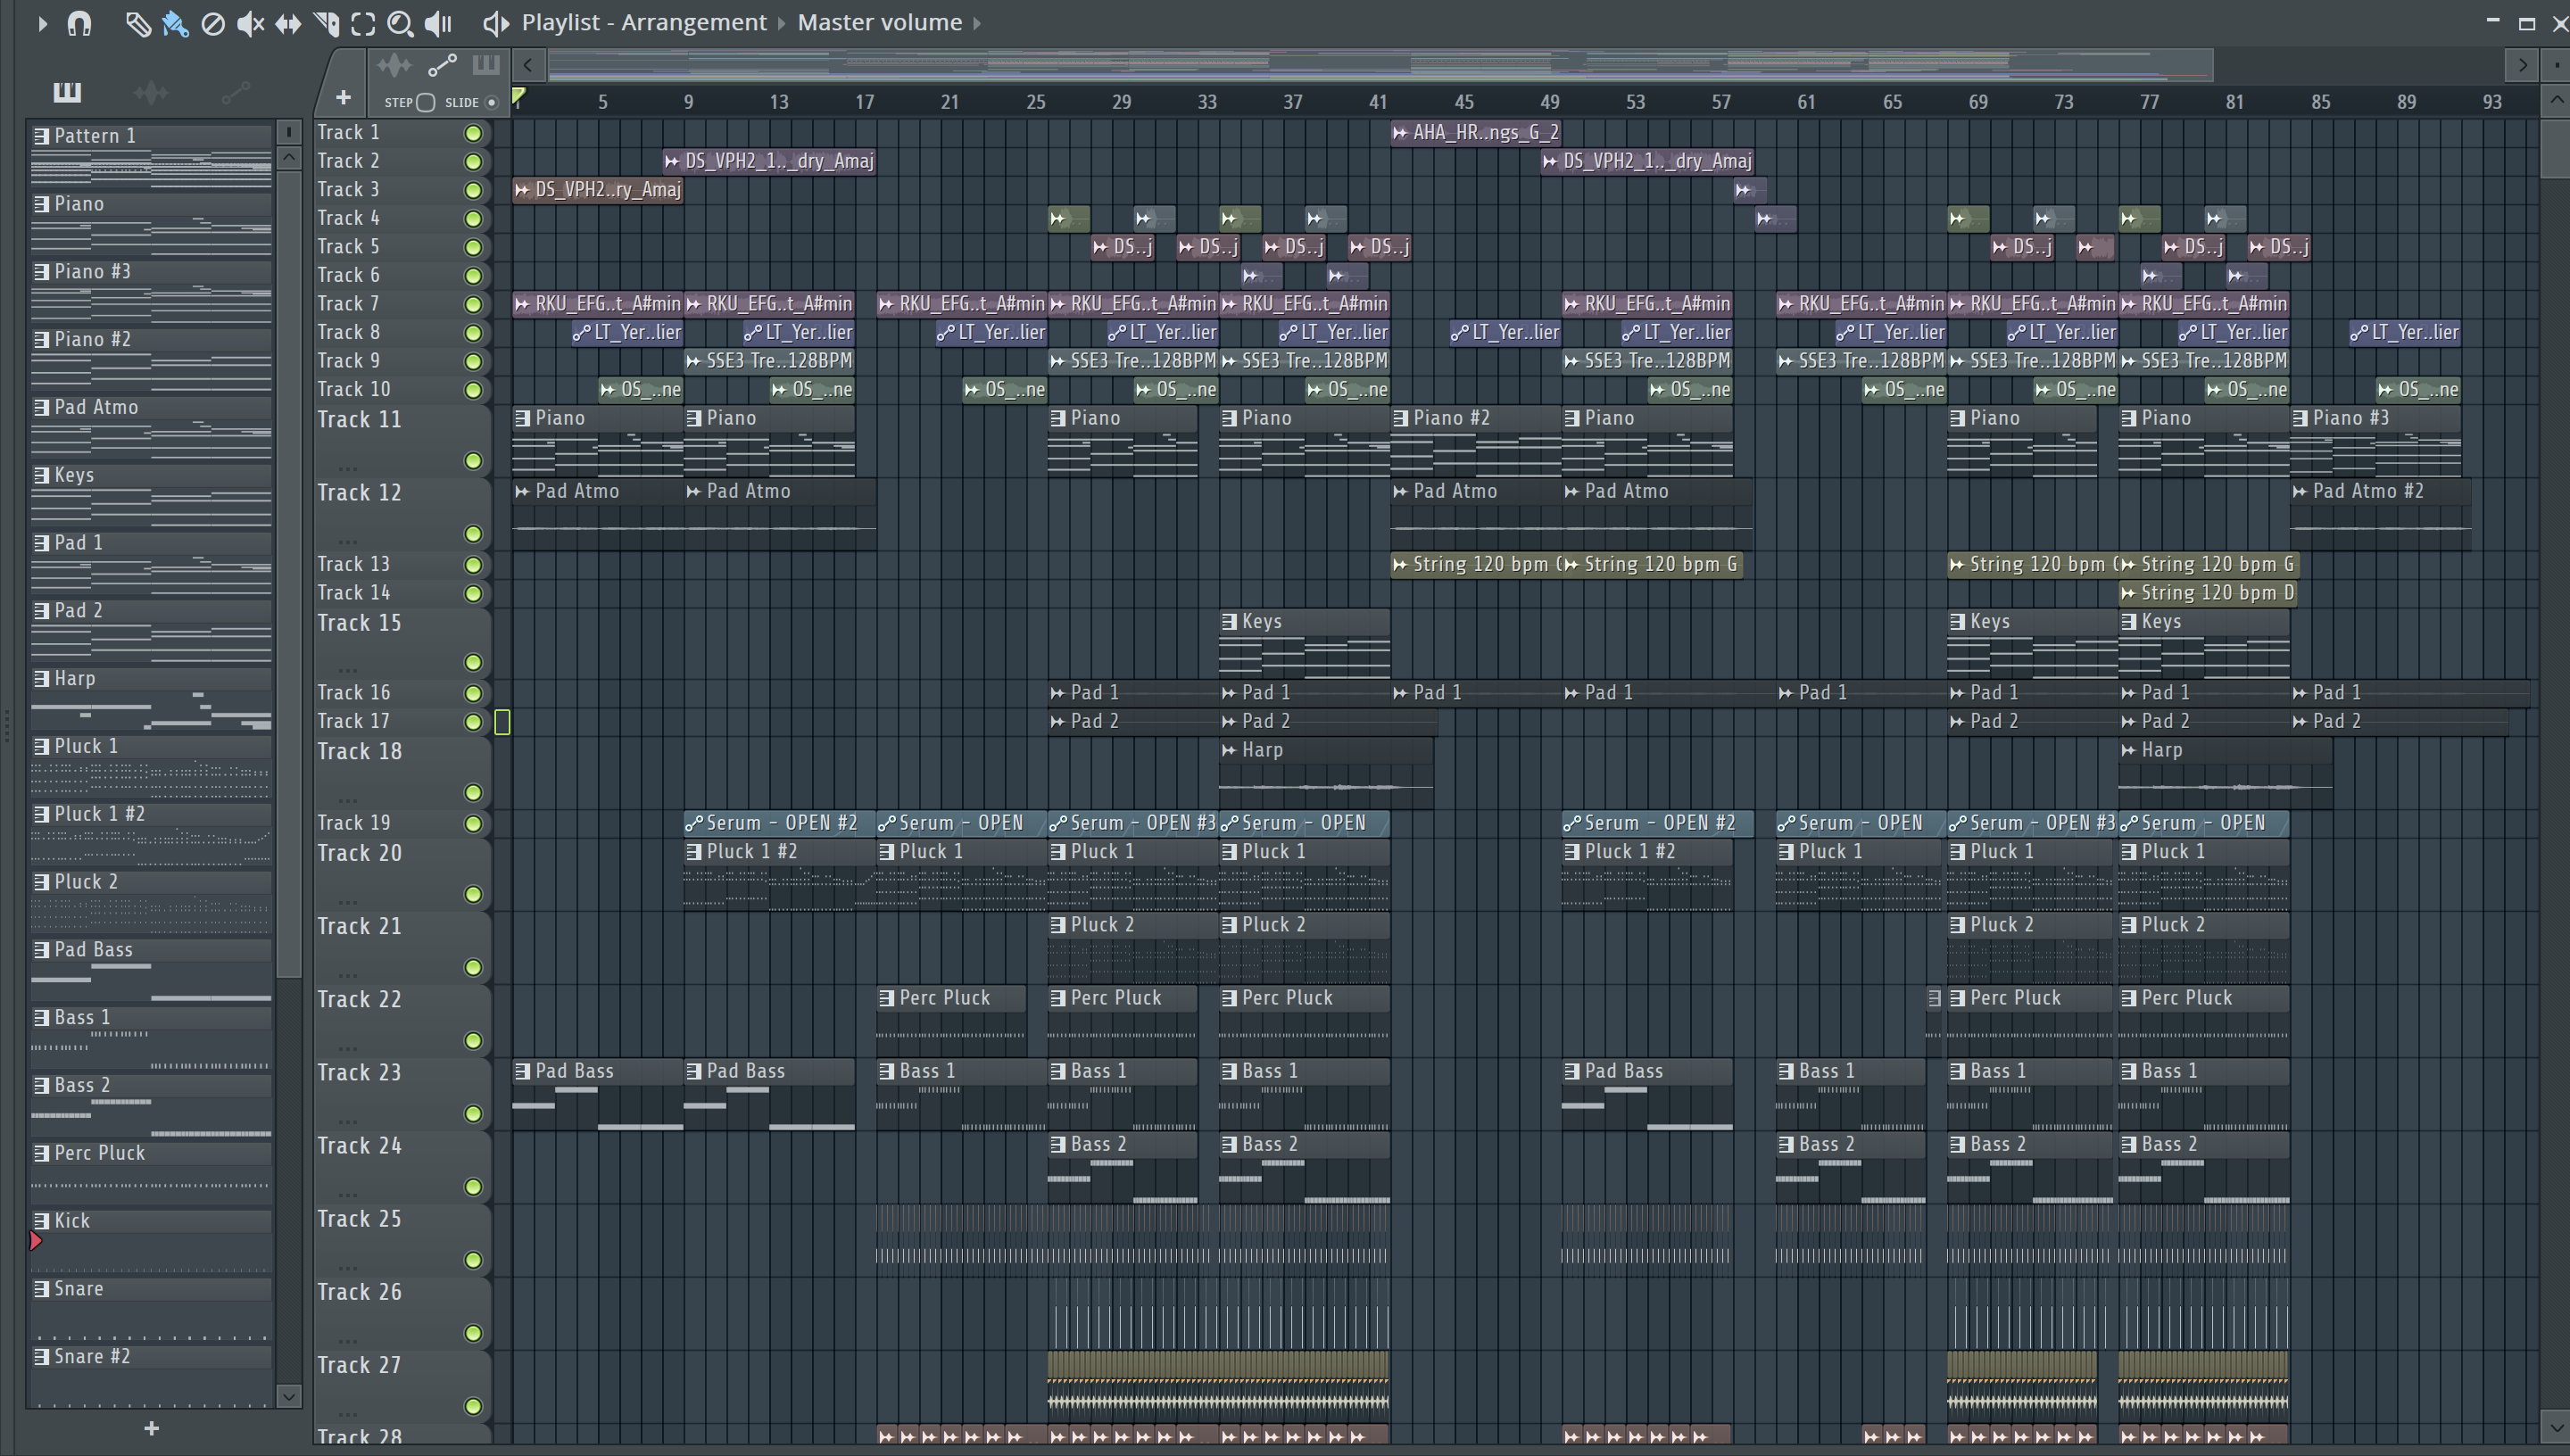Show pattern clips in picker piano tab
The height and width of the screenshot is (1456, 2570).
point(67,93)
